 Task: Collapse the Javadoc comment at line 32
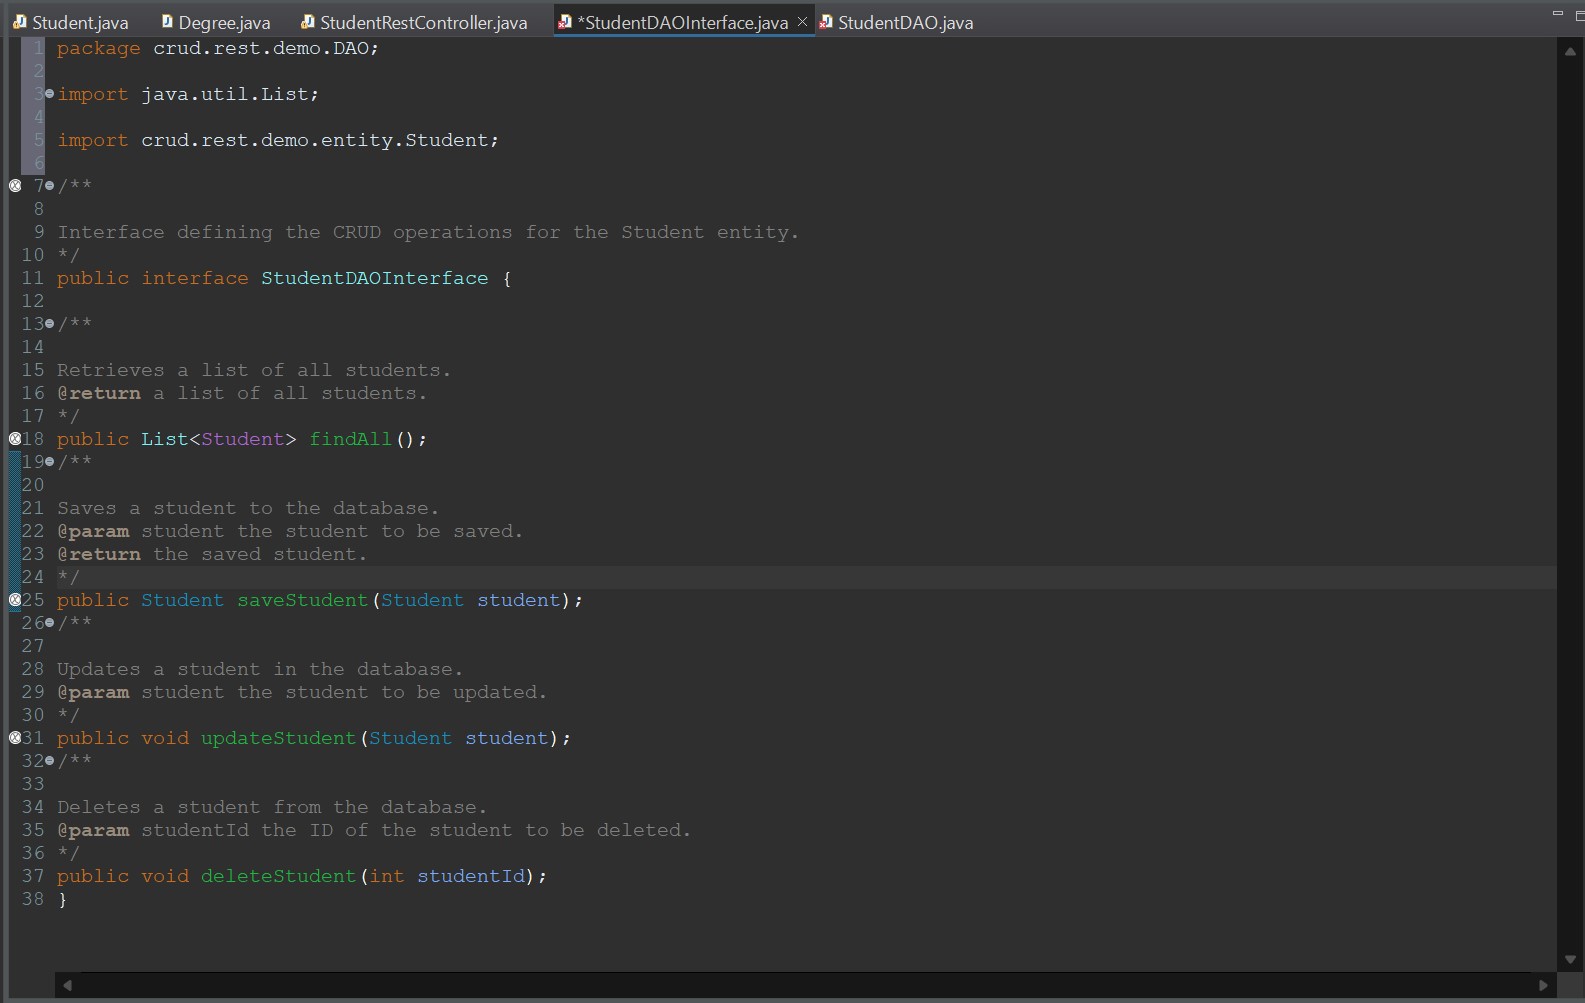(x=49, y=761)
